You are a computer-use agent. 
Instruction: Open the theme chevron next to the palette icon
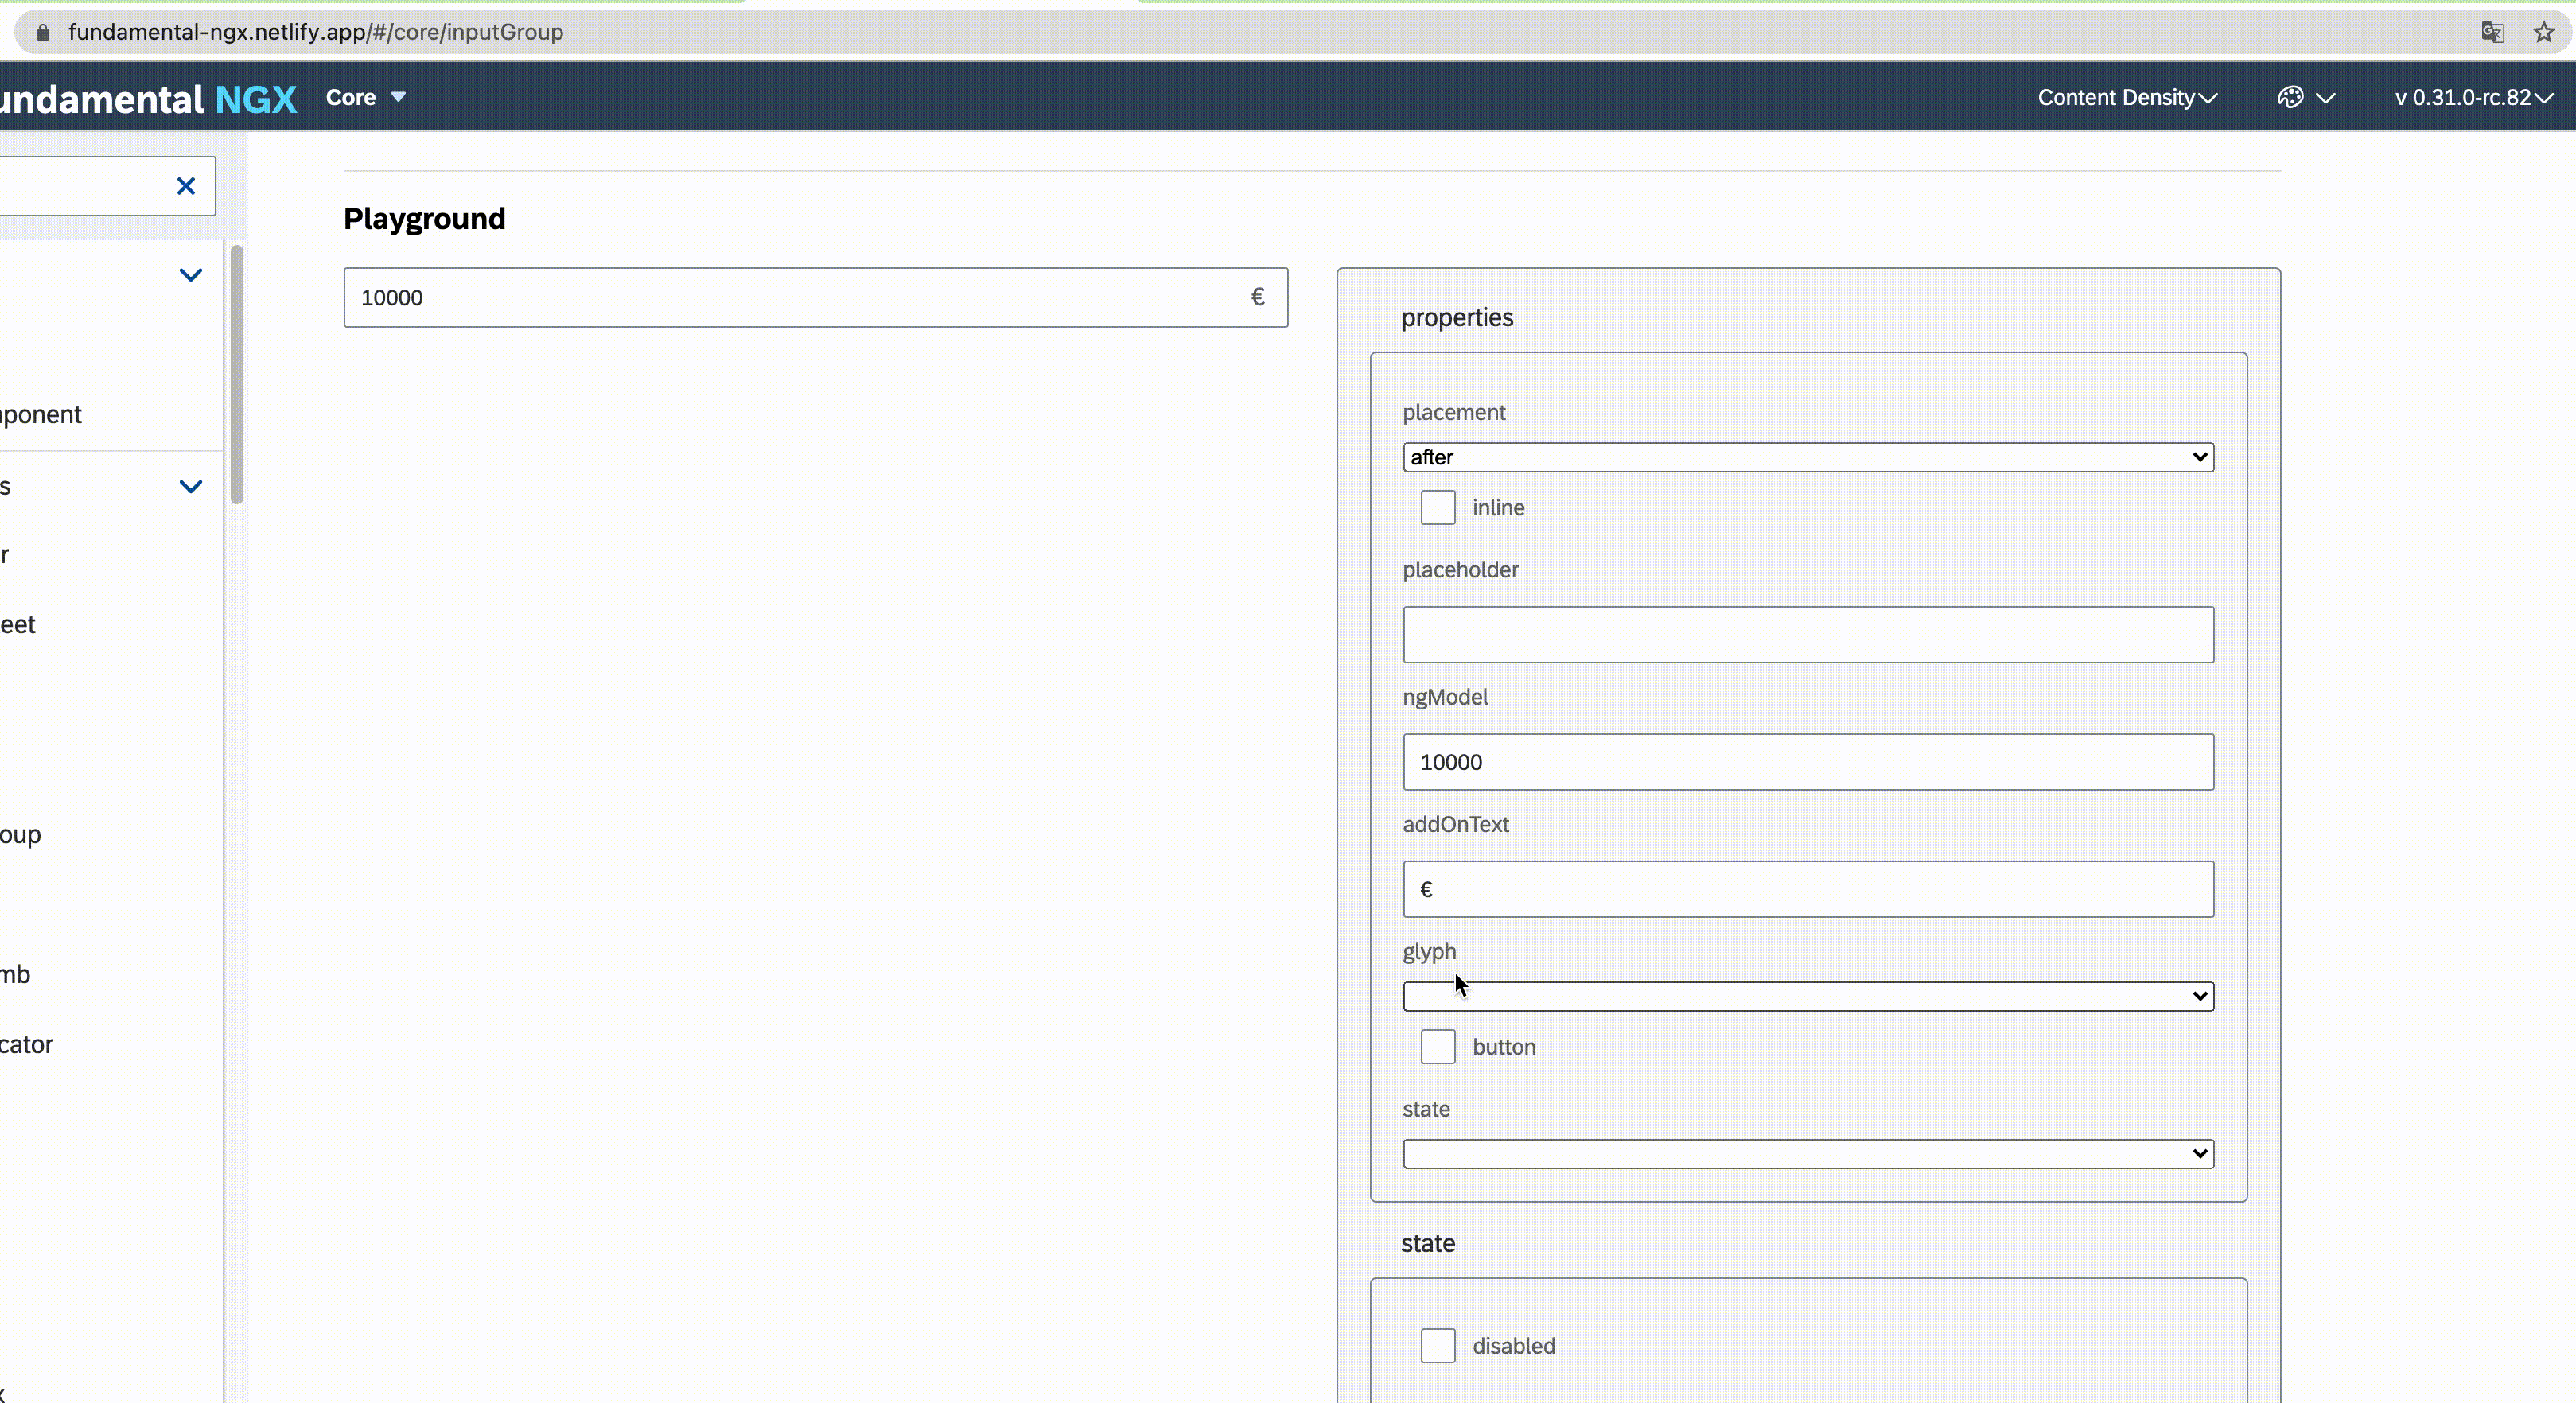[x=2325, y=97]
